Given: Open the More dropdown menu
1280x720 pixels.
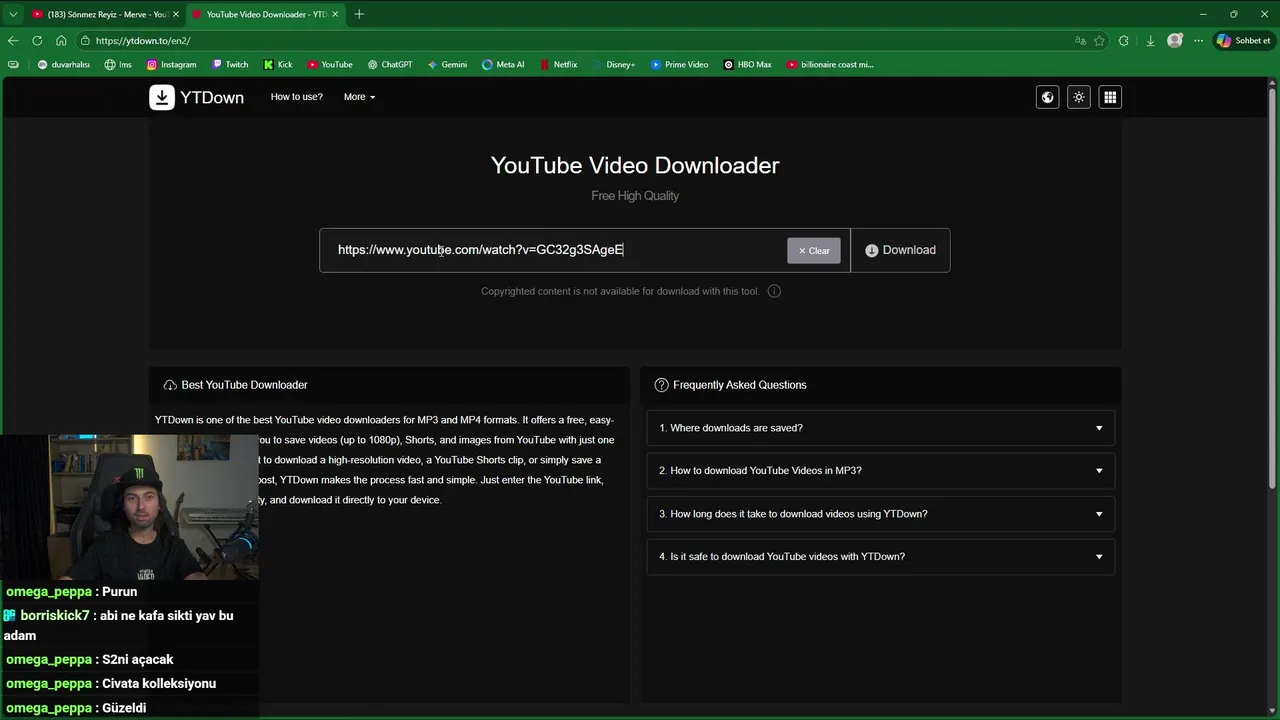Looking at the screenshot, I should tap(359, 97).
